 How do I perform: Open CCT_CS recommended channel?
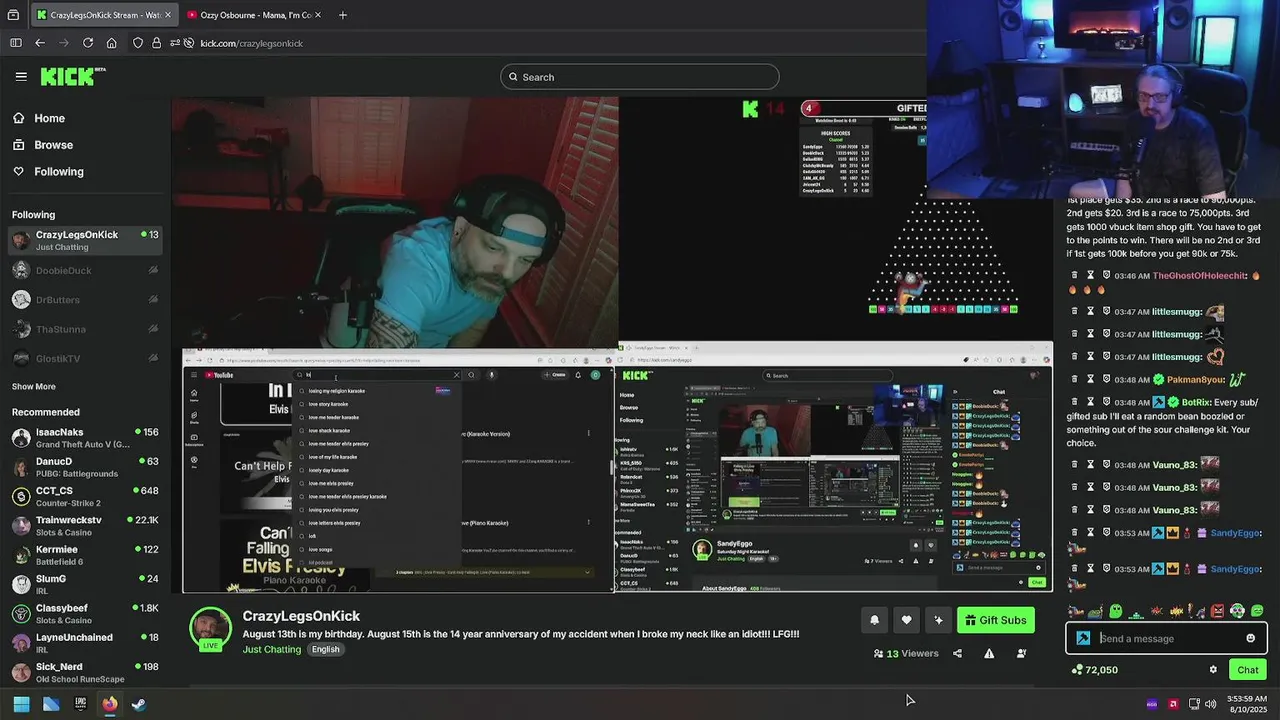point(85,496)
